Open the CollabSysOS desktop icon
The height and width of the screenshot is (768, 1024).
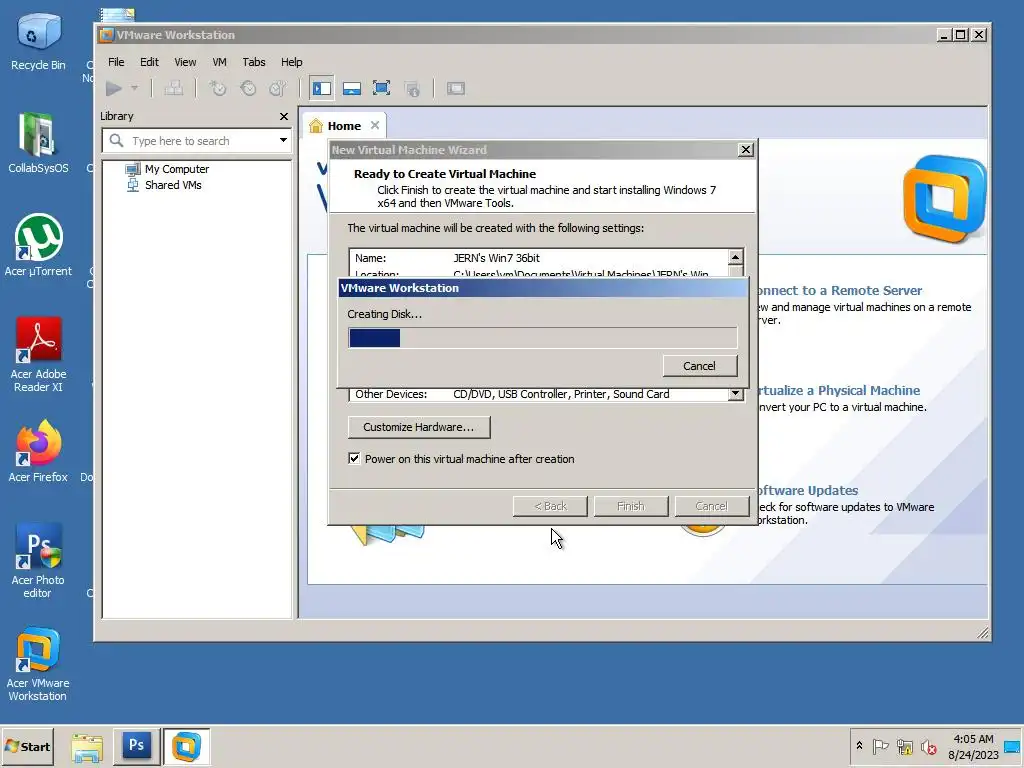[x=39, y=142]
